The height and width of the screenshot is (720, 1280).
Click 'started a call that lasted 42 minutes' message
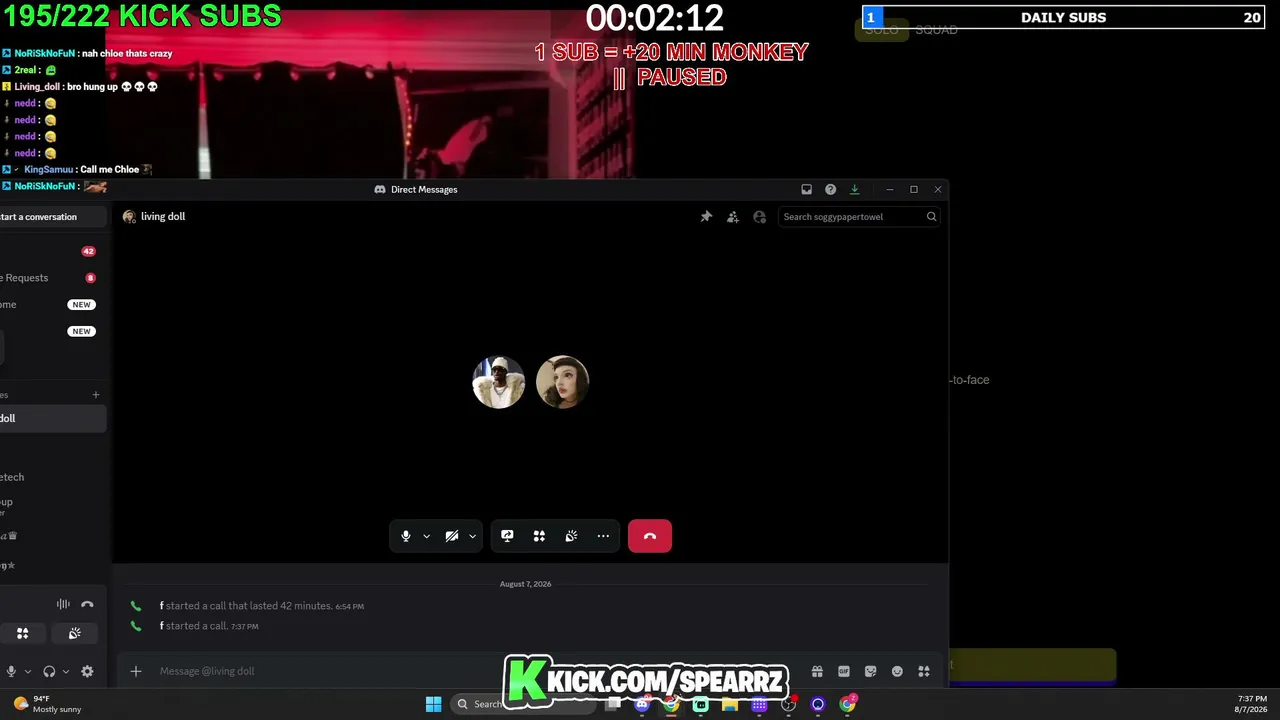pyautogui.click(x=249, y=606)
